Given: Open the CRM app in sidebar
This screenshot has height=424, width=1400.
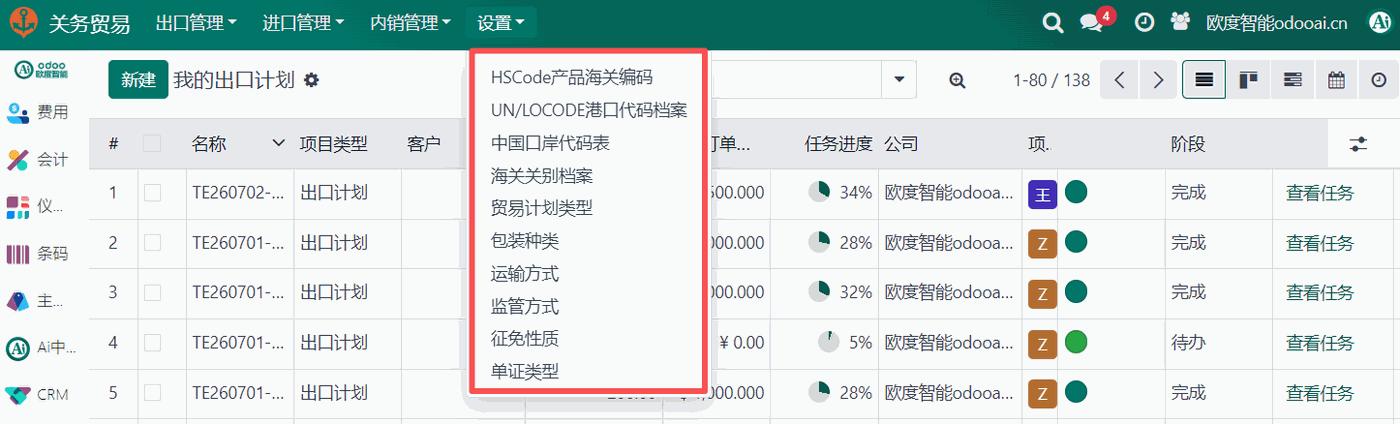Looking at the screenshot, I should 38,394.
